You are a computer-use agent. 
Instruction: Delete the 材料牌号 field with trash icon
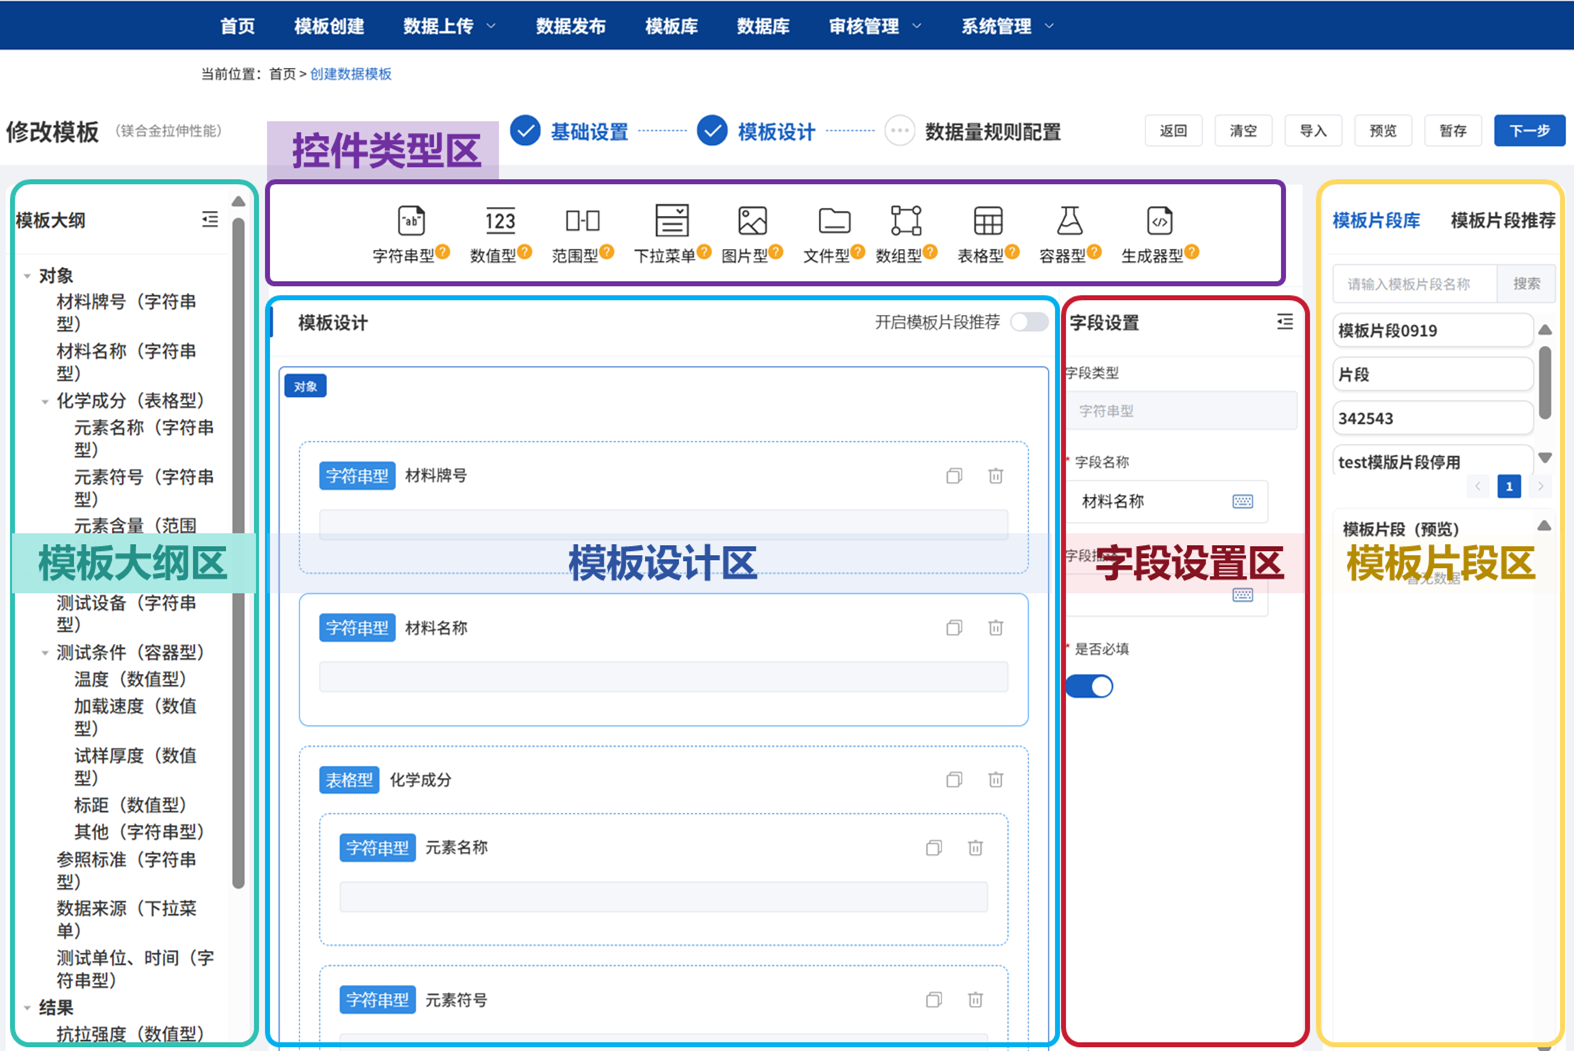pyautogui.click(x=995, y=476)
